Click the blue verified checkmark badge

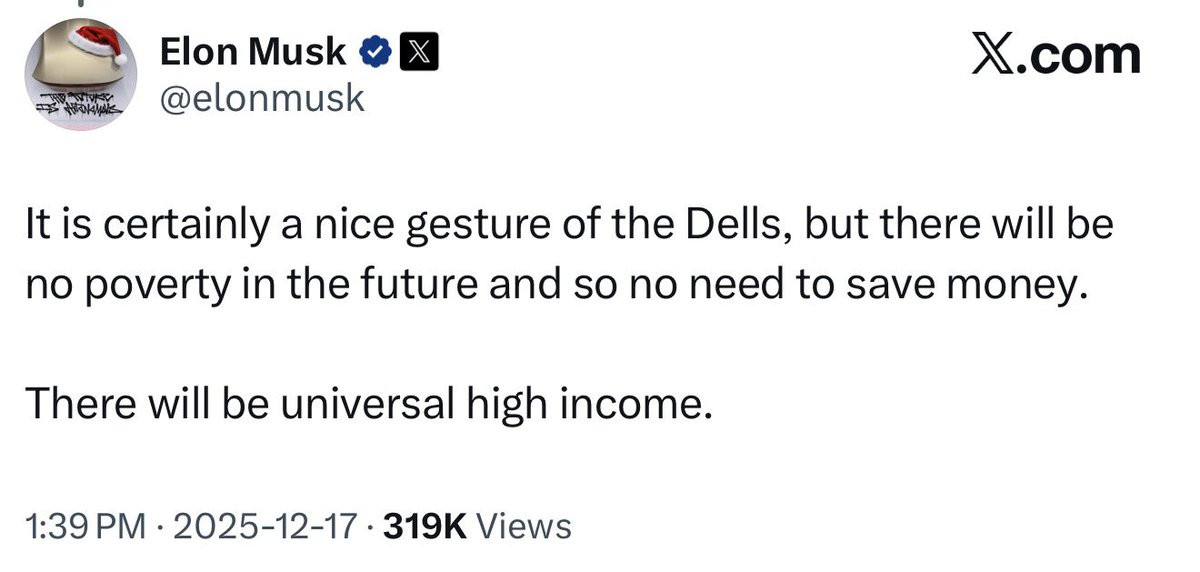375,53
